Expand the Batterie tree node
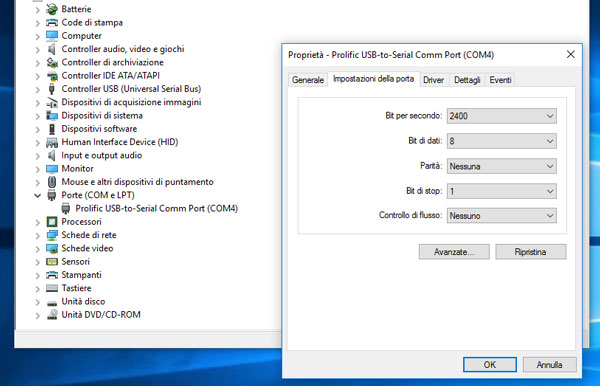Viewport: 600px width, 386px height. click(x=38, y=10)
